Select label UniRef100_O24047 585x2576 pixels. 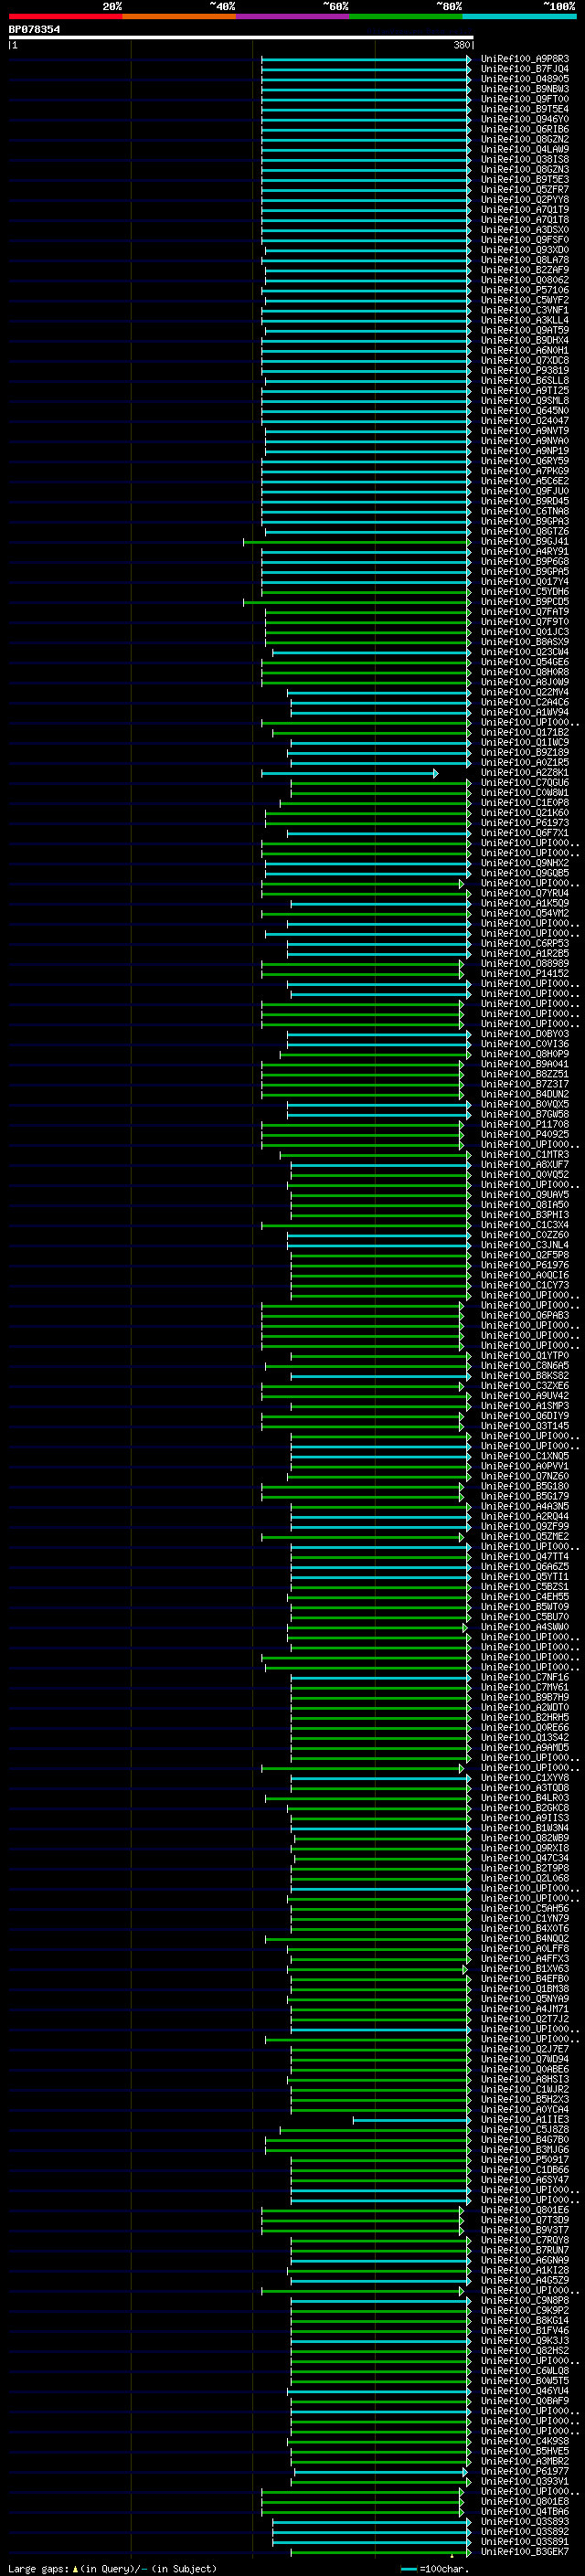coord(524,421)
